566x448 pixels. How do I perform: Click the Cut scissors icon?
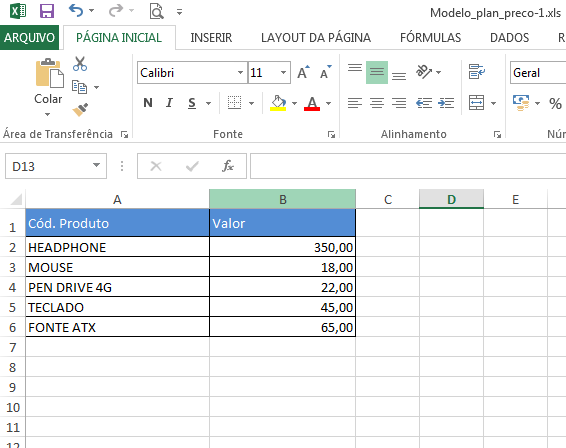click(80, 64)
